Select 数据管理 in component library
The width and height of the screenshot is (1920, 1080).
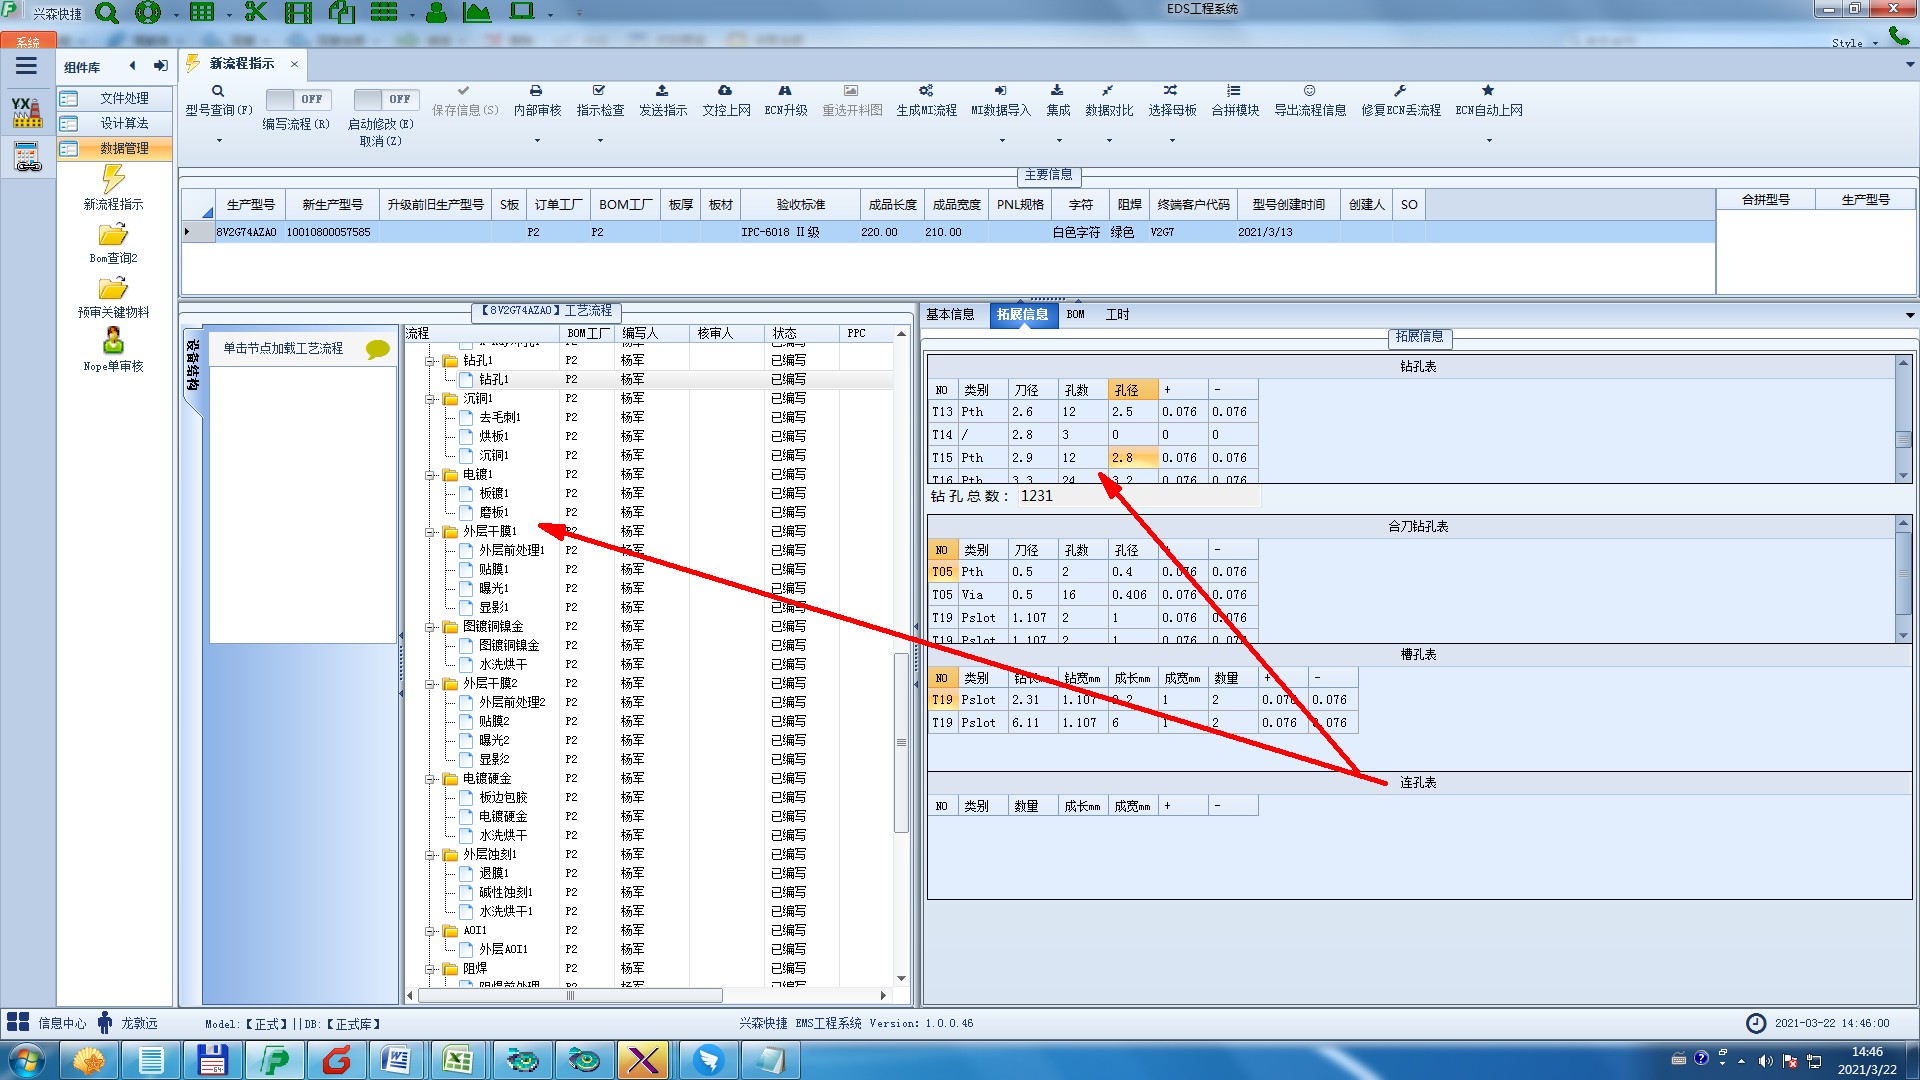point(124,148)
